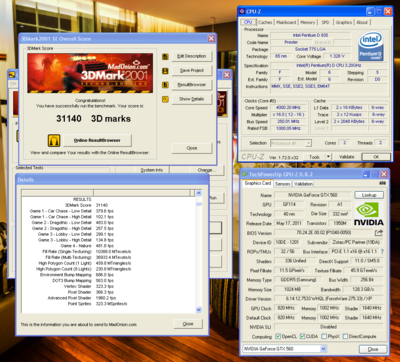Click the Validate button in CPU-Z
Image resolution: width=400 pixels, height=362 pixels.
point(347,157)
